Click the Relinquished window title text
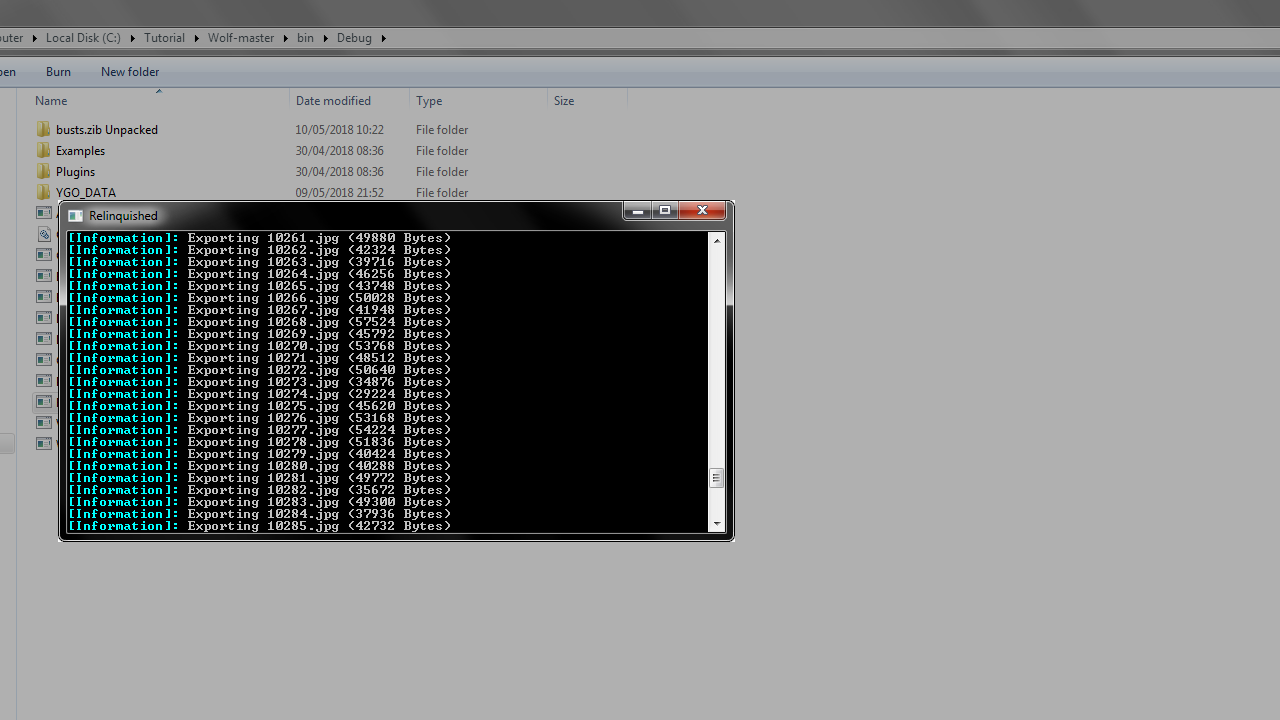1280x720 pixels. pos(123,216)
